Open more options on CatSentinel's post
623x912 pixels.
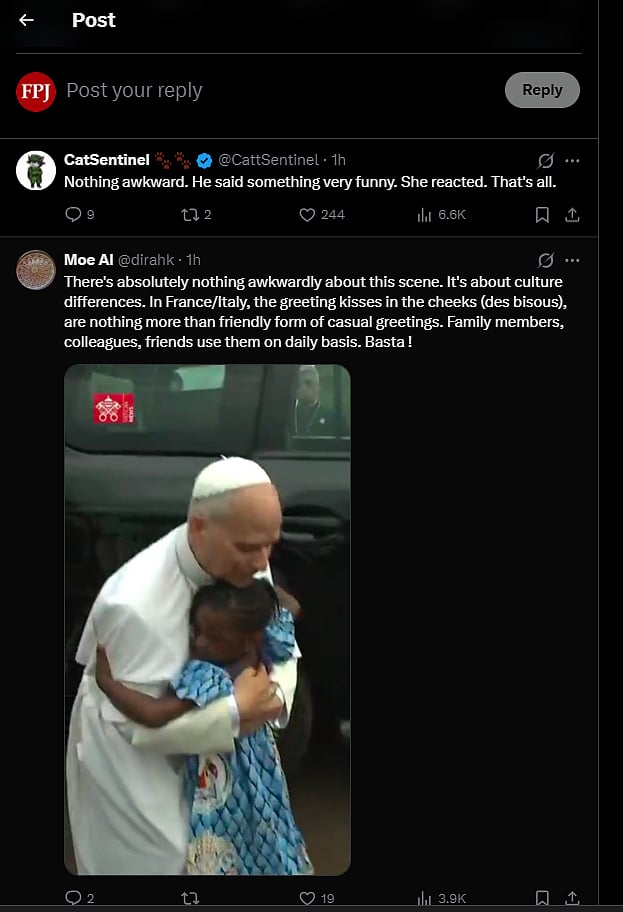click(x=572, y=160)
